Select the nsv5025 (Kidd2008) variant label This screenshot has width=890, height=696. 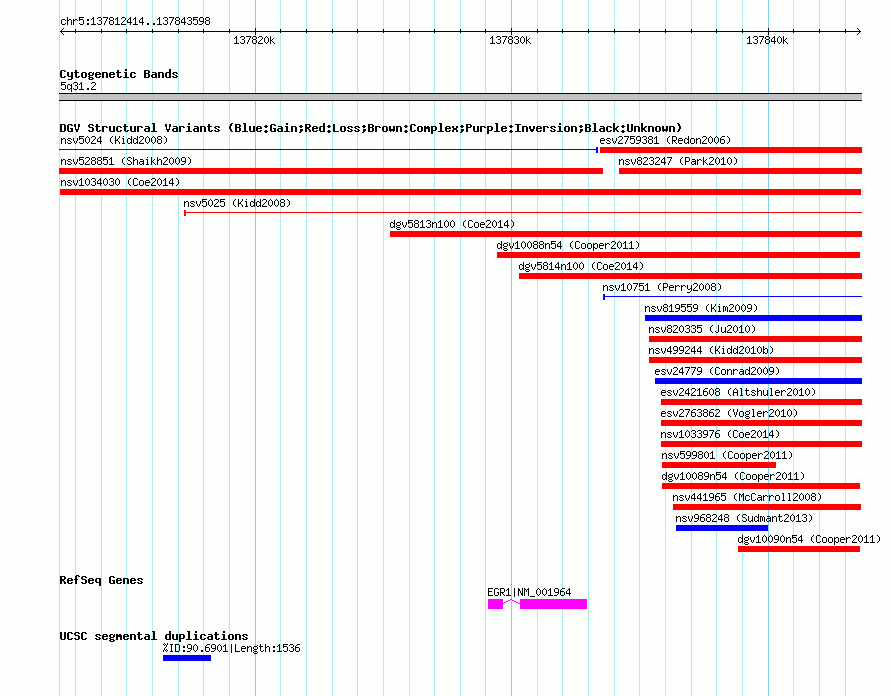[x=237, y=203]
